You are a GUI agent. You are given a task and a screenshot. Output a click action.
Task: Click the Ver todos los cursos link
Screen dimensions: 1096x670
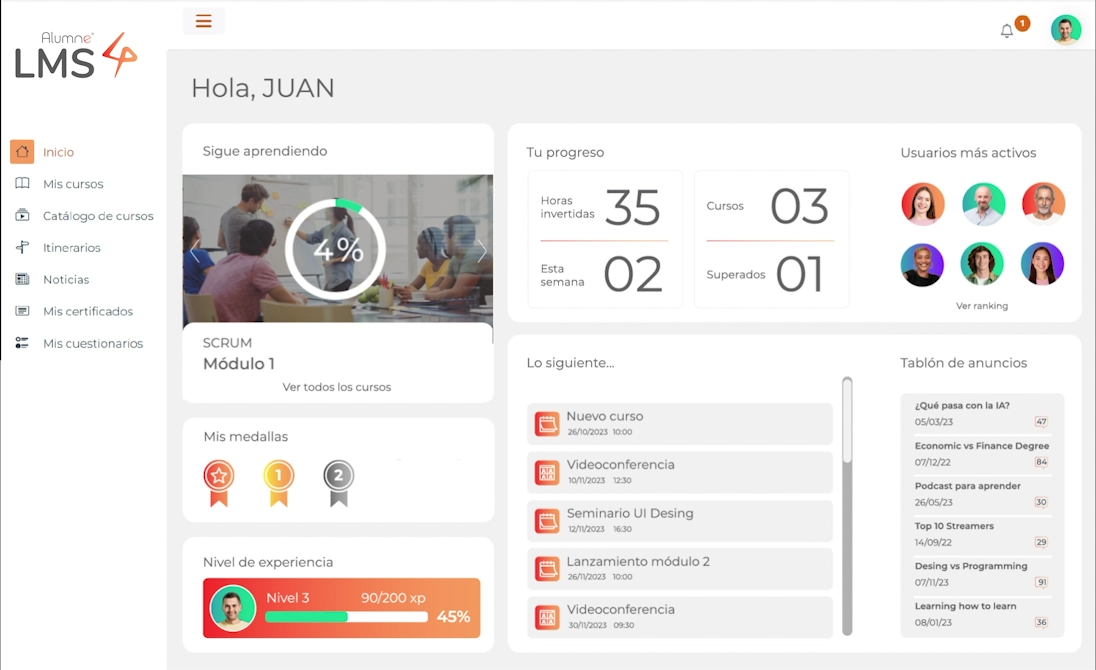click(x=337, y=387)
